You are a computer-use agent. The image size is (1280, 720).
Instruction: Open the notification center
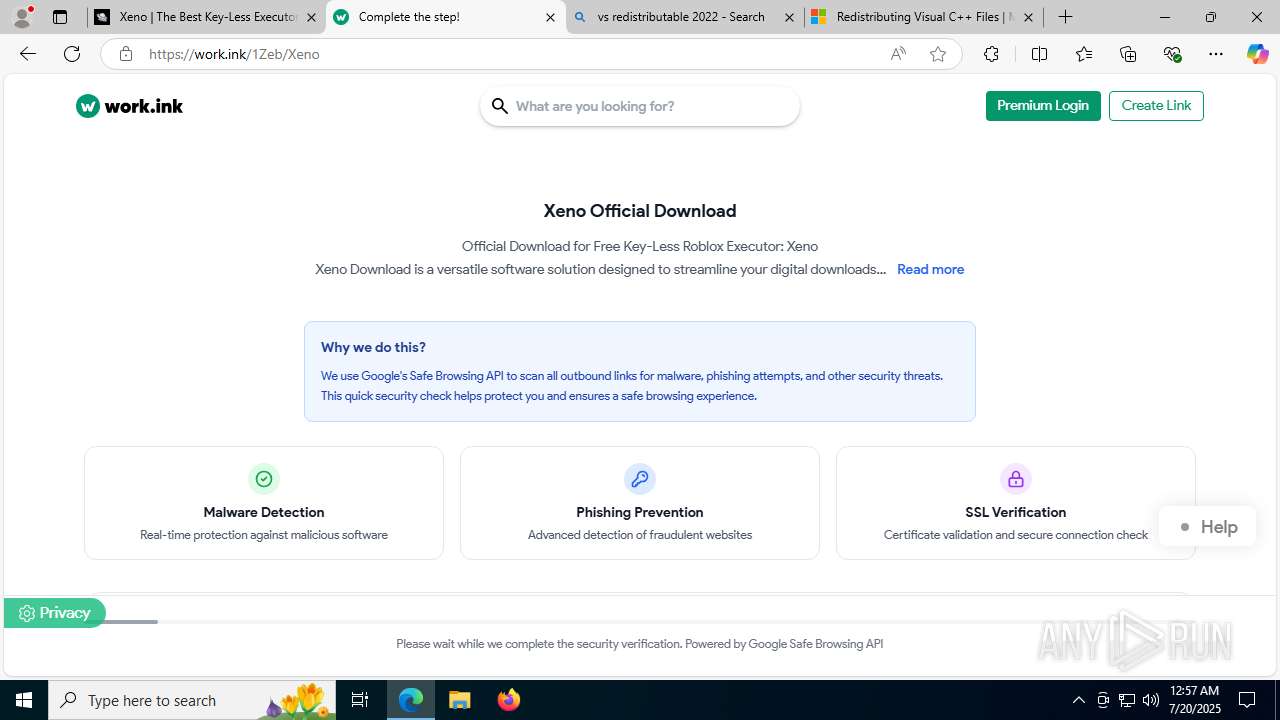pos(1247,700)
